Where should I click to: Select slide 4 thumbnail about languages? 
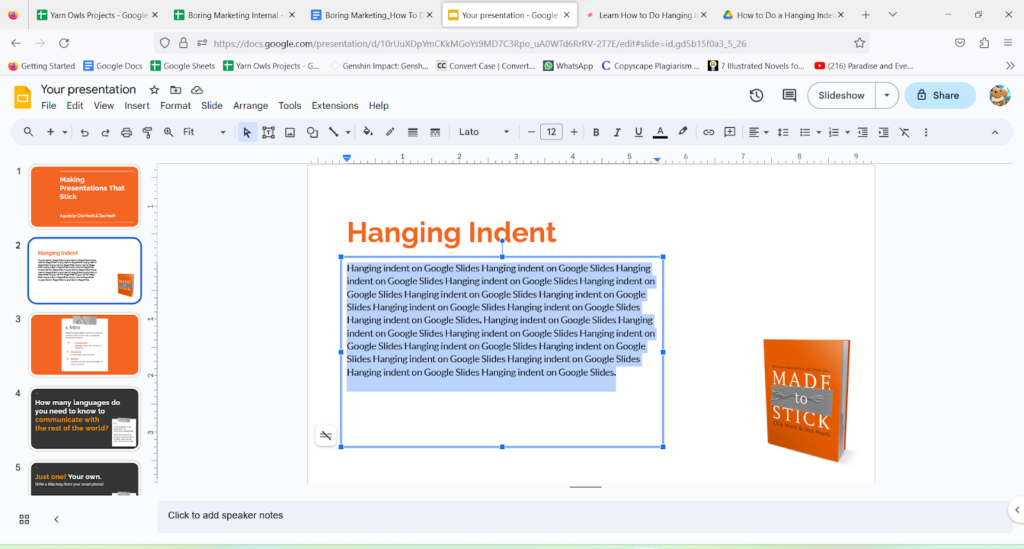tap(85, 417)
